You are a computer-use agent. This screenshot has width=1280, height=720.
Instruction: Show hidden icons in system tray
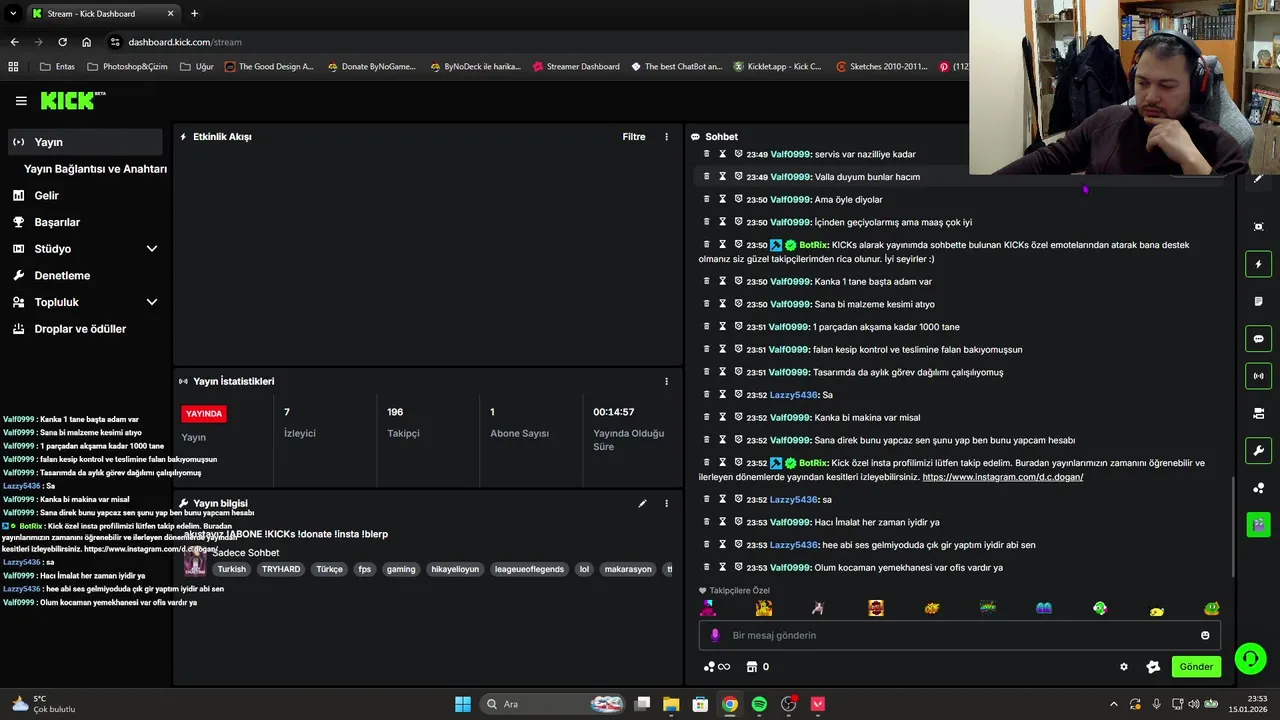pyautogui.click(x=1114, y=704)
